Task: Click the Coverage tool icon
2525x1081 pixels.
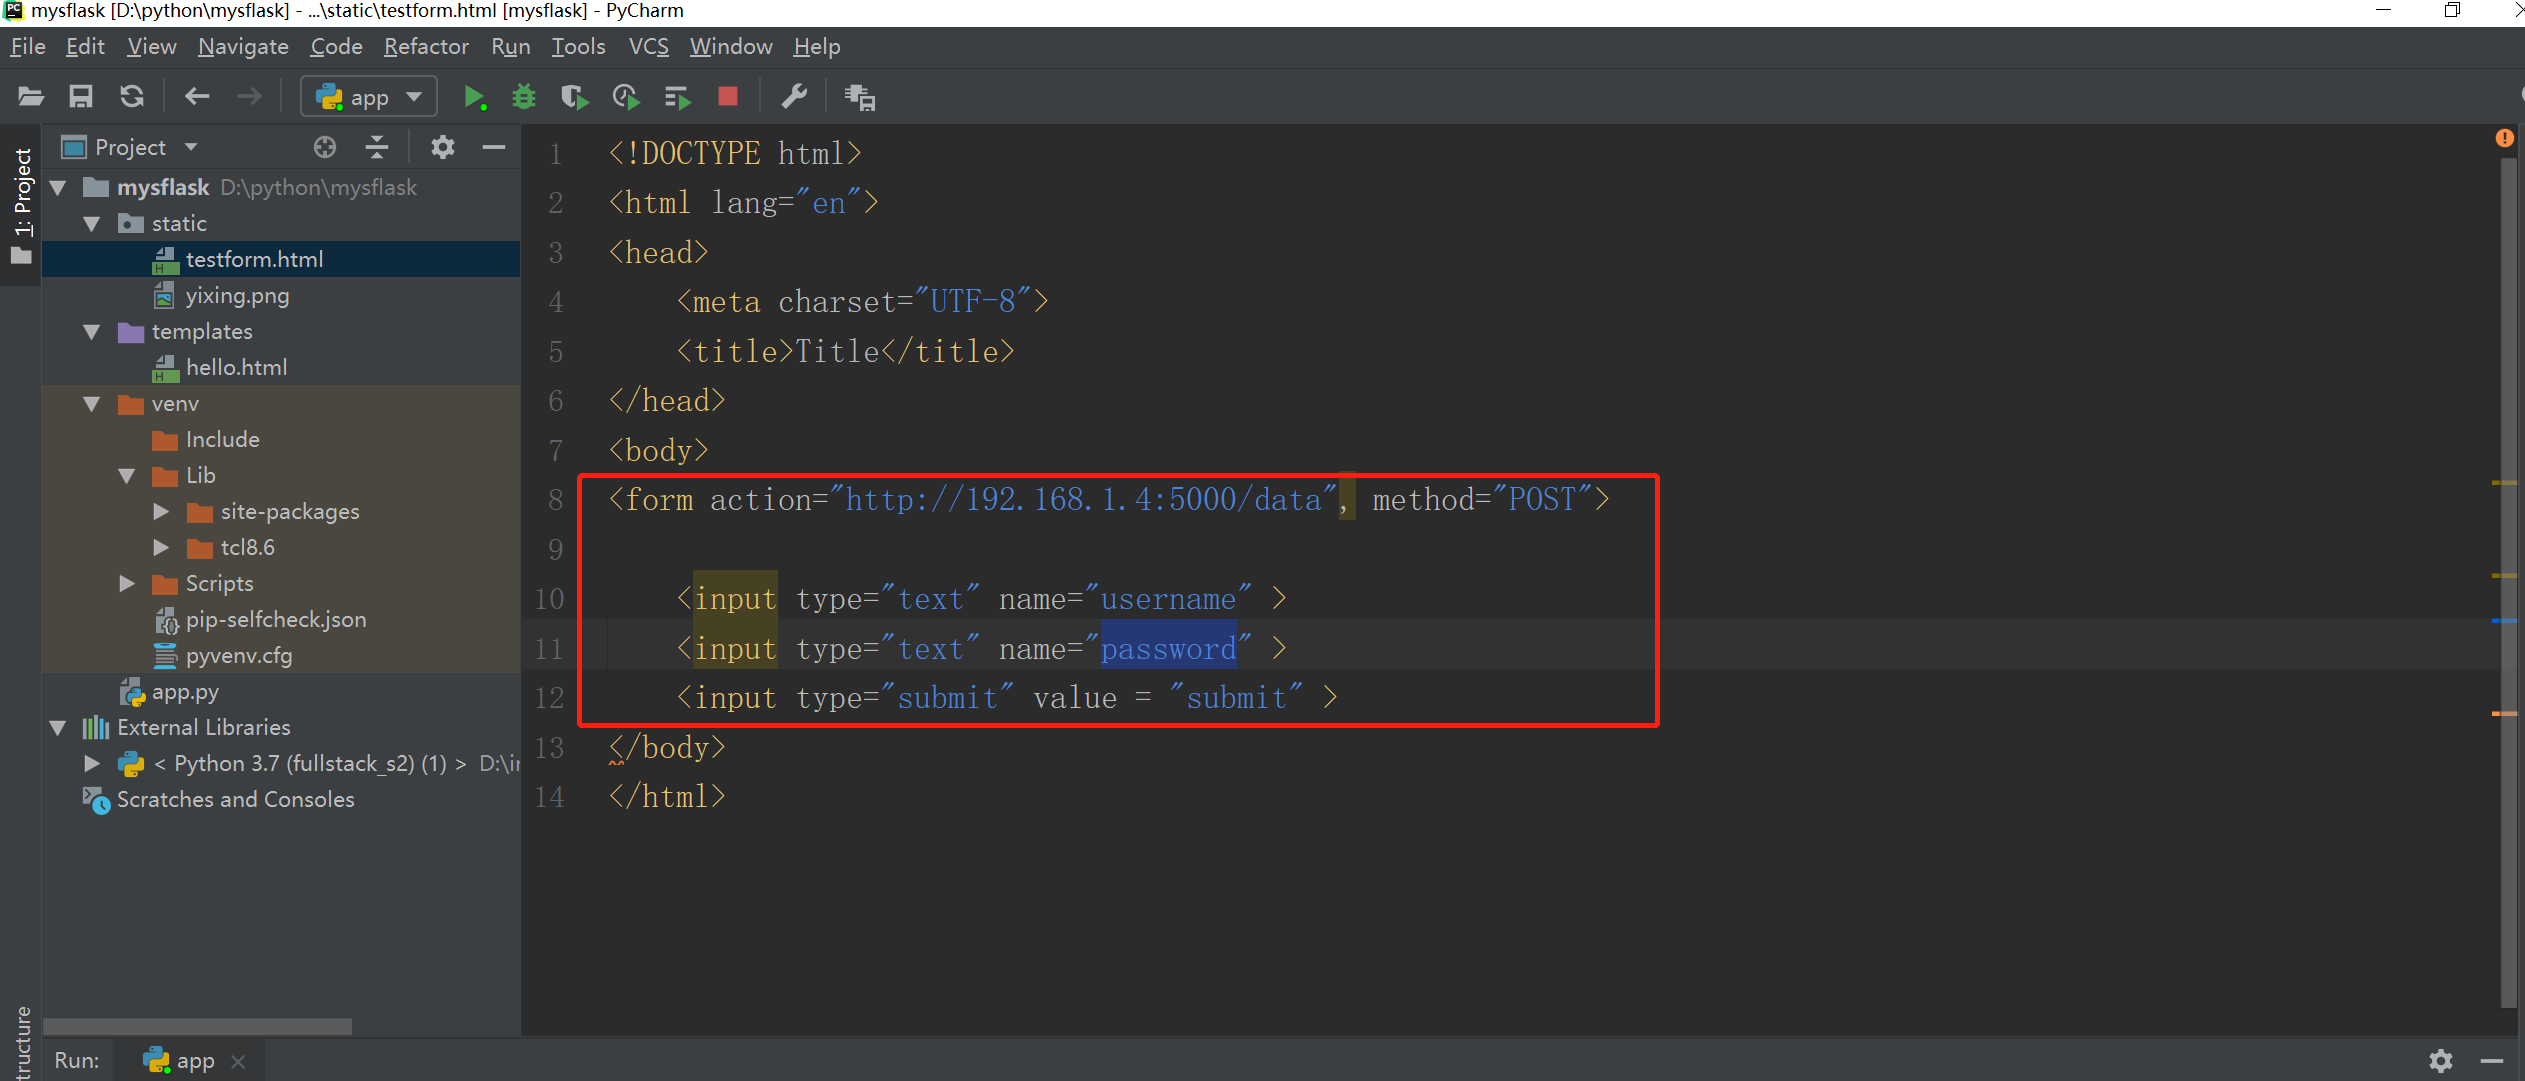Action: [x=573, y=98]
